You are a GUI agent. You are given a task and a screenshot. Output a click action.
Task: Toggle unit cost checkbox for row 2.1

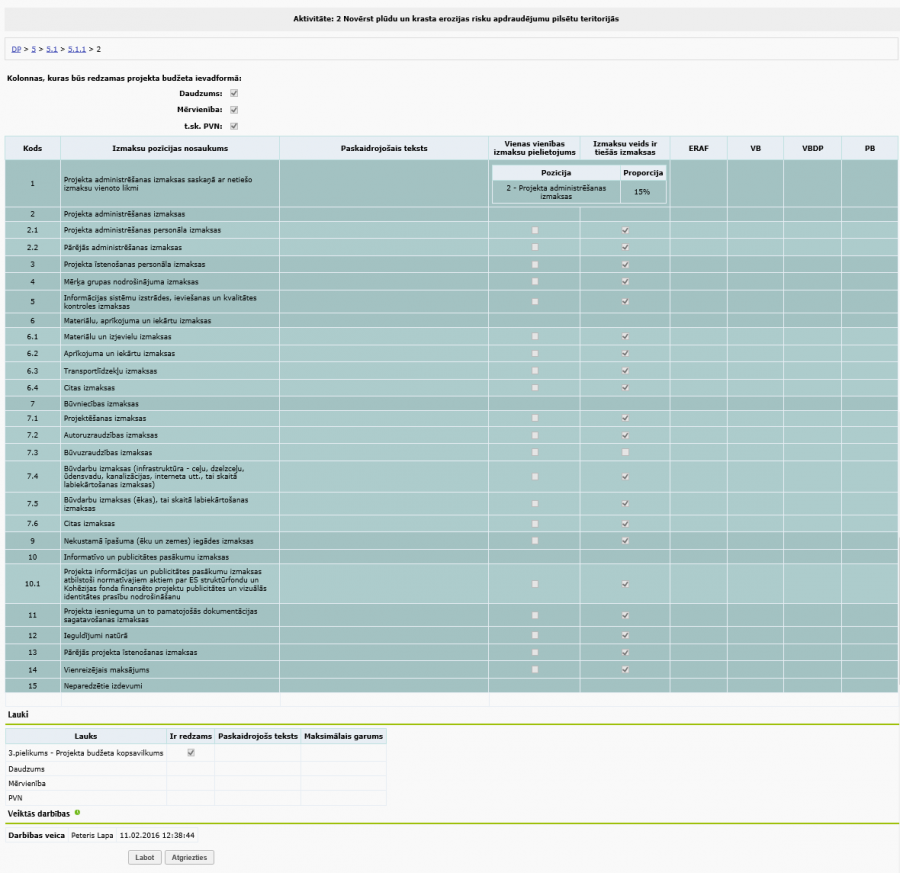(535, 230)
